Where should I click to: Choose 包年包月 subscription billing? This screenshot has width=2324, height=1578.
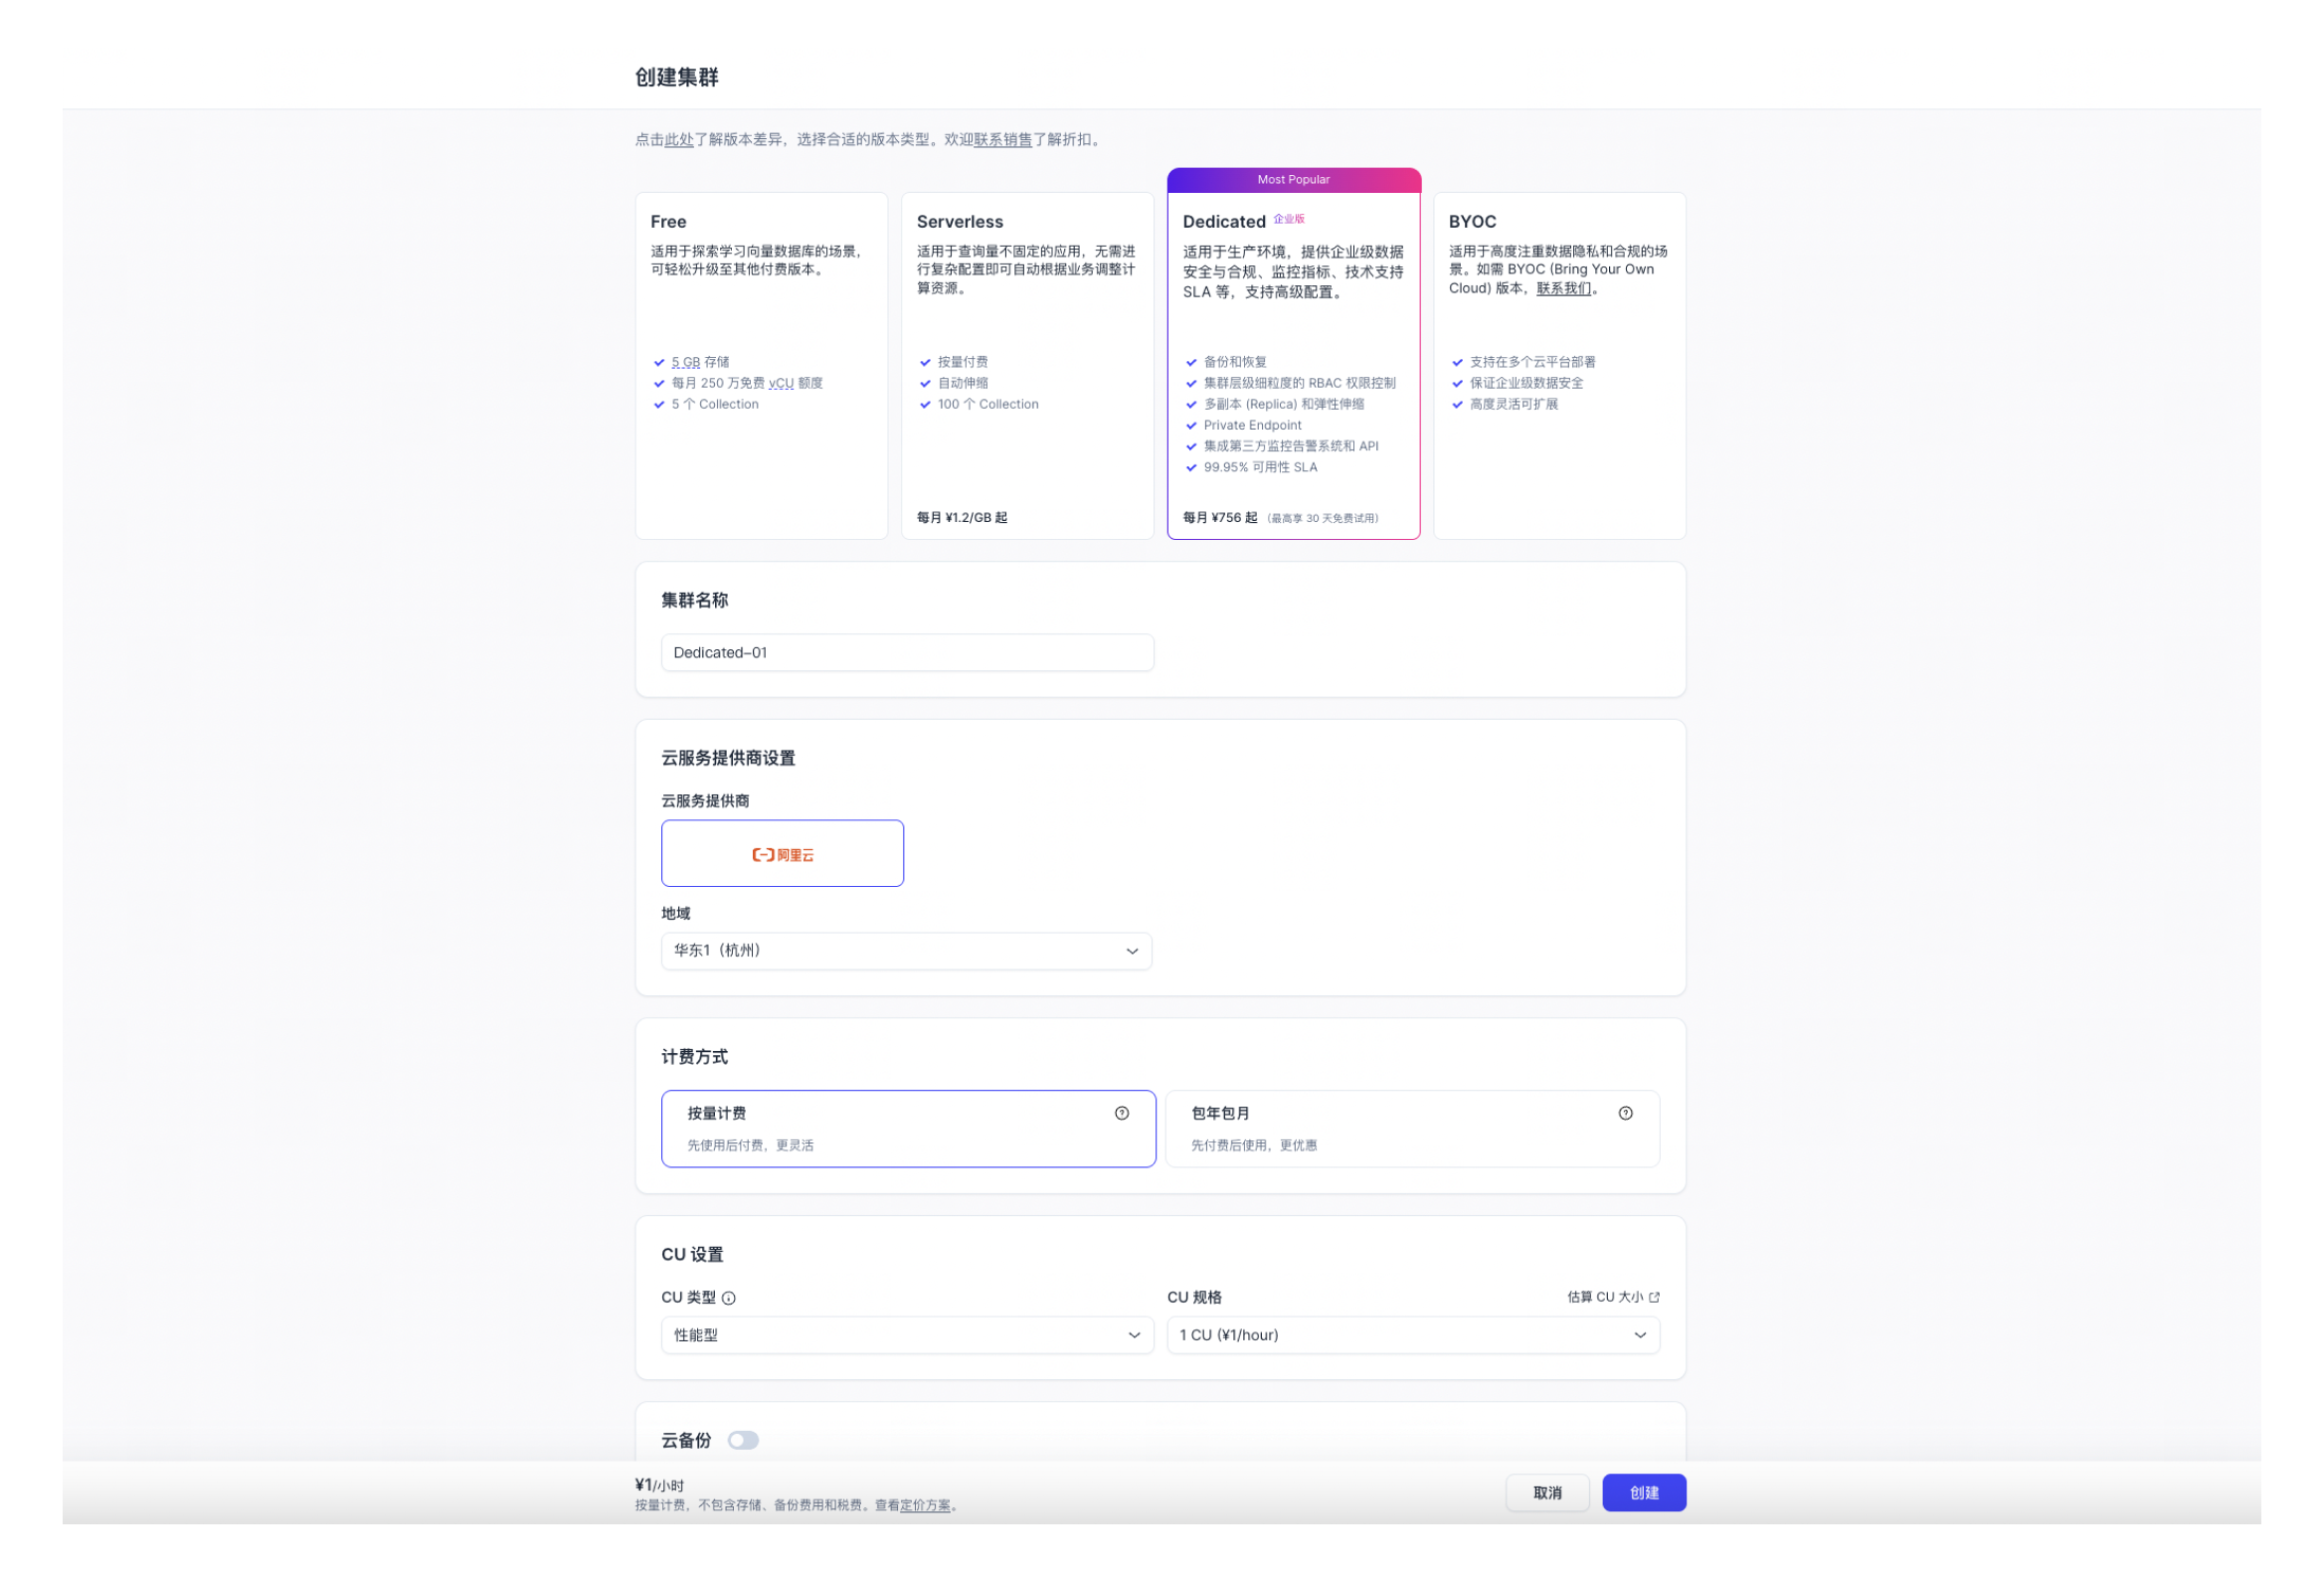coord(1412,1129)
